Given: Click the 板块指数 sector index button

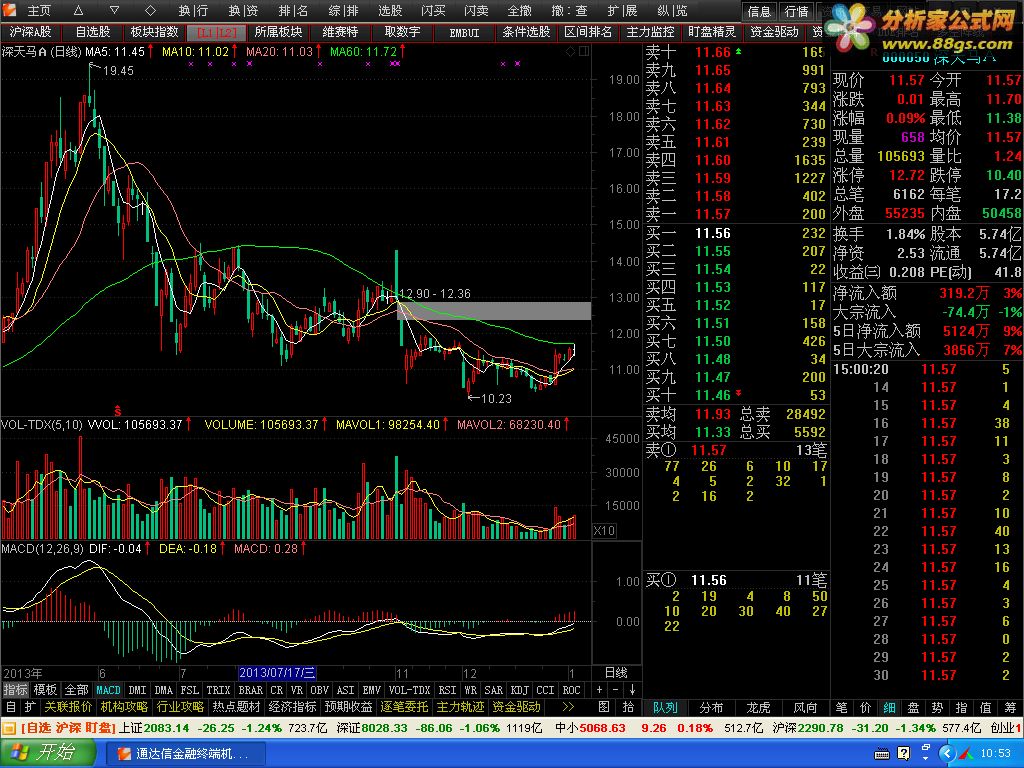Looking at the screenshot, I should [155, 32].
